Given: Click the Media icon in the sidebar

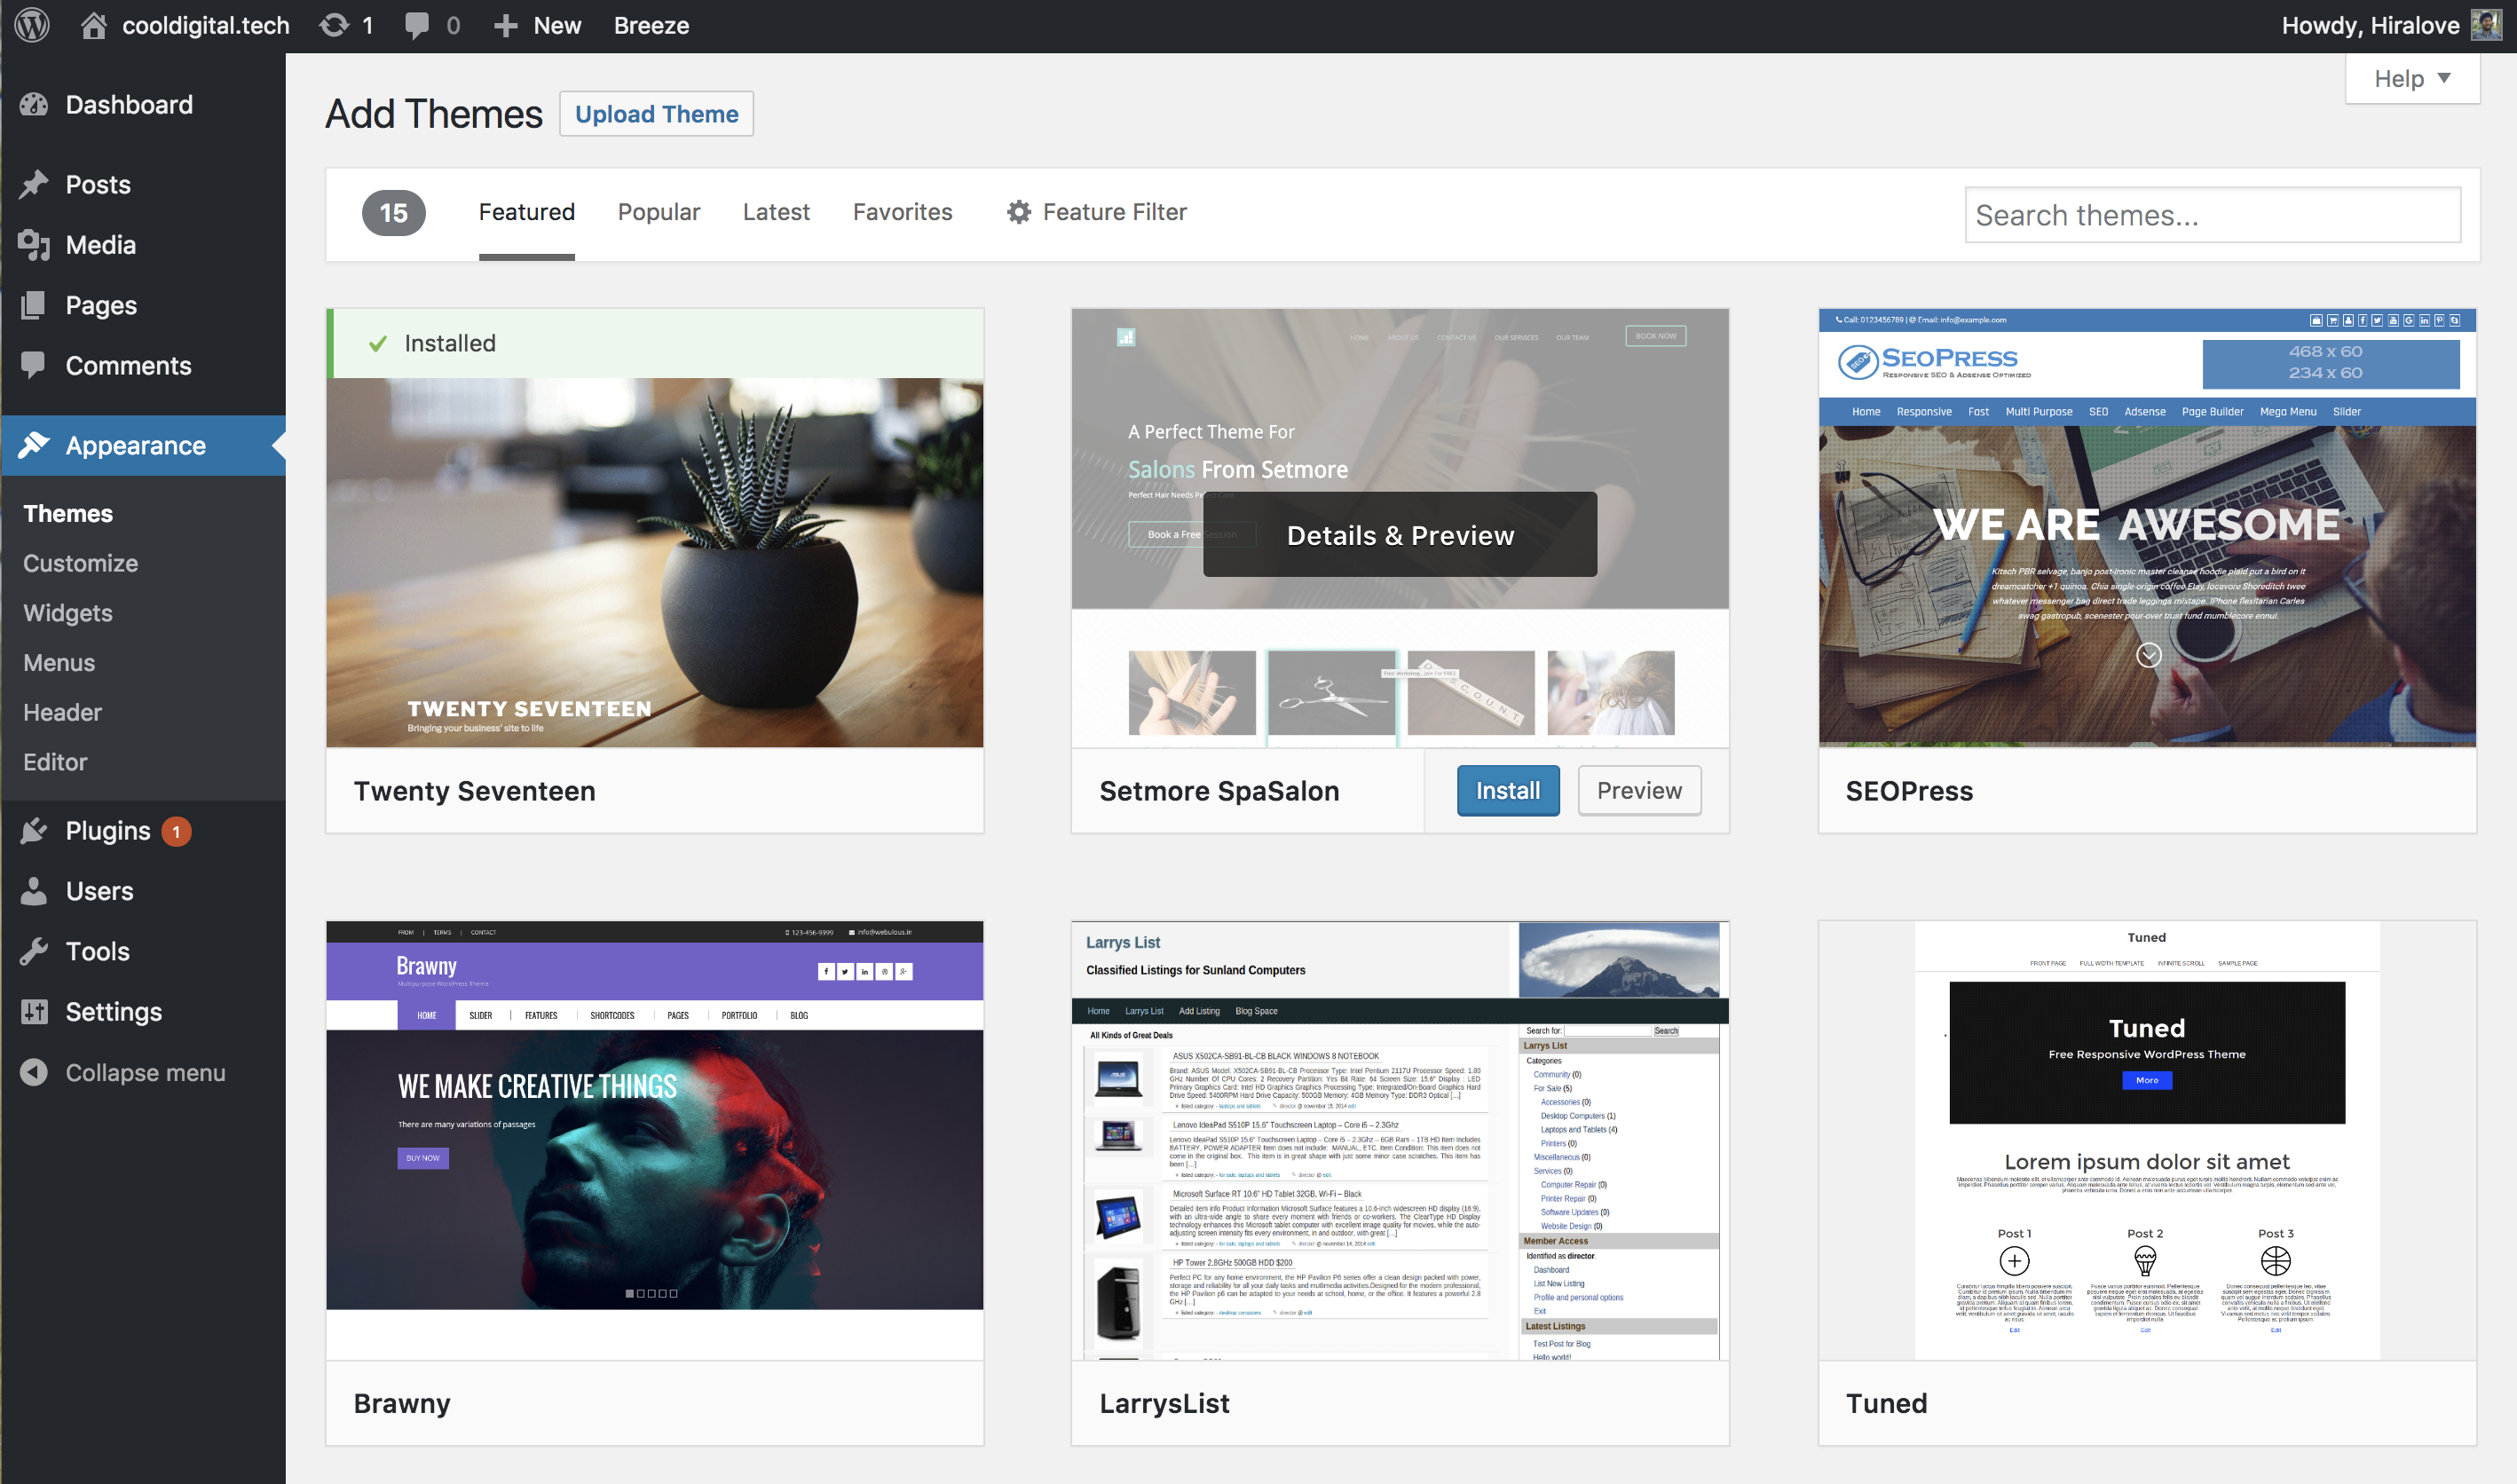Looking at the screenshot, I should [x=34, y=245].
